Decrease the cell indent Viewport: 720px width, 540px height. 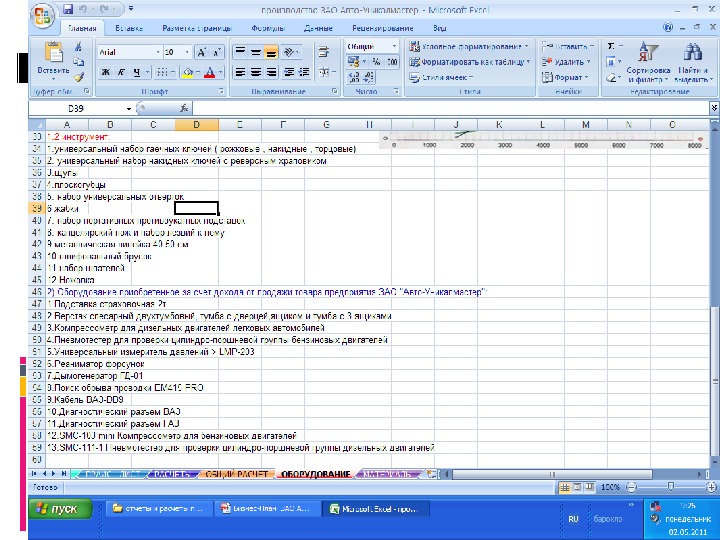289,72
